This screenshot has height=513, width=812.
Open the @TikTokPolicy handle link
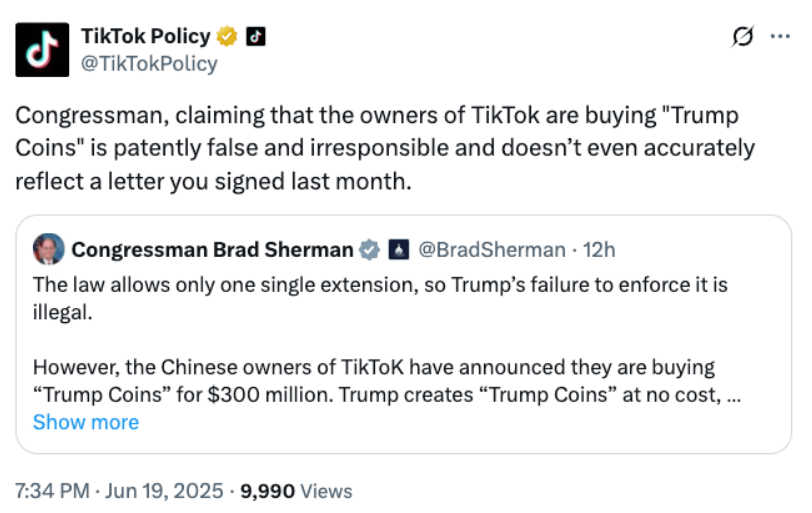(x=149, y=64)
